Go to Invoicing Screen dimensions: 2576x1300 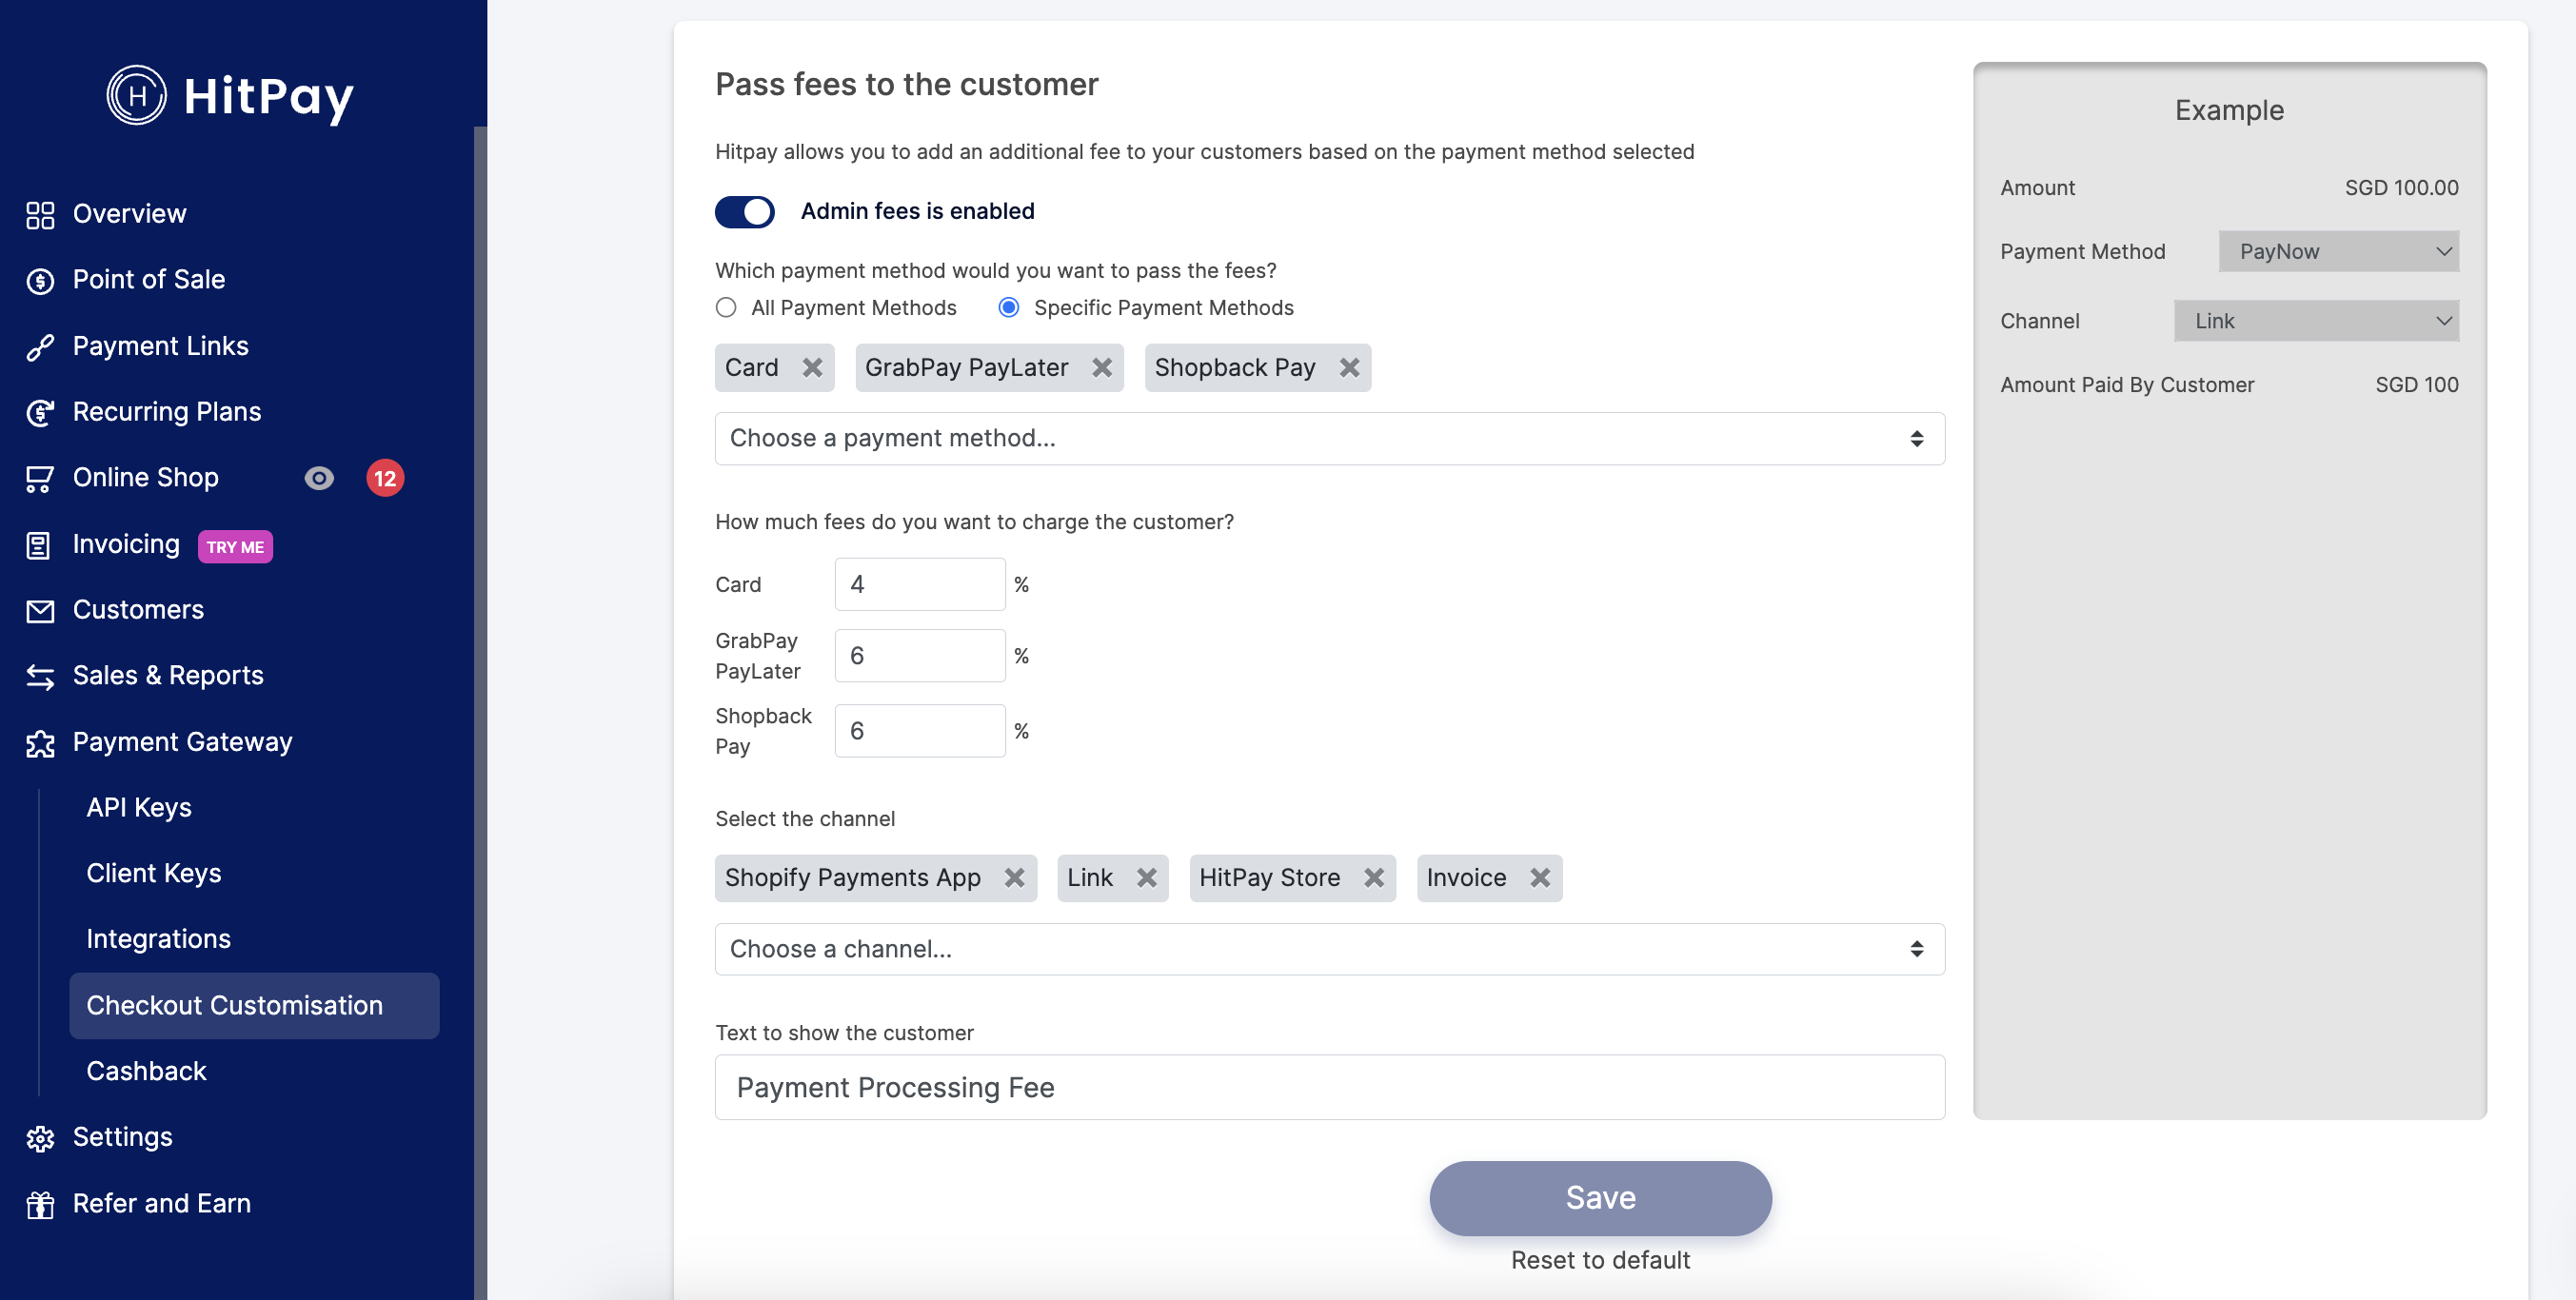pyautogui.click(x=126, y=544)
